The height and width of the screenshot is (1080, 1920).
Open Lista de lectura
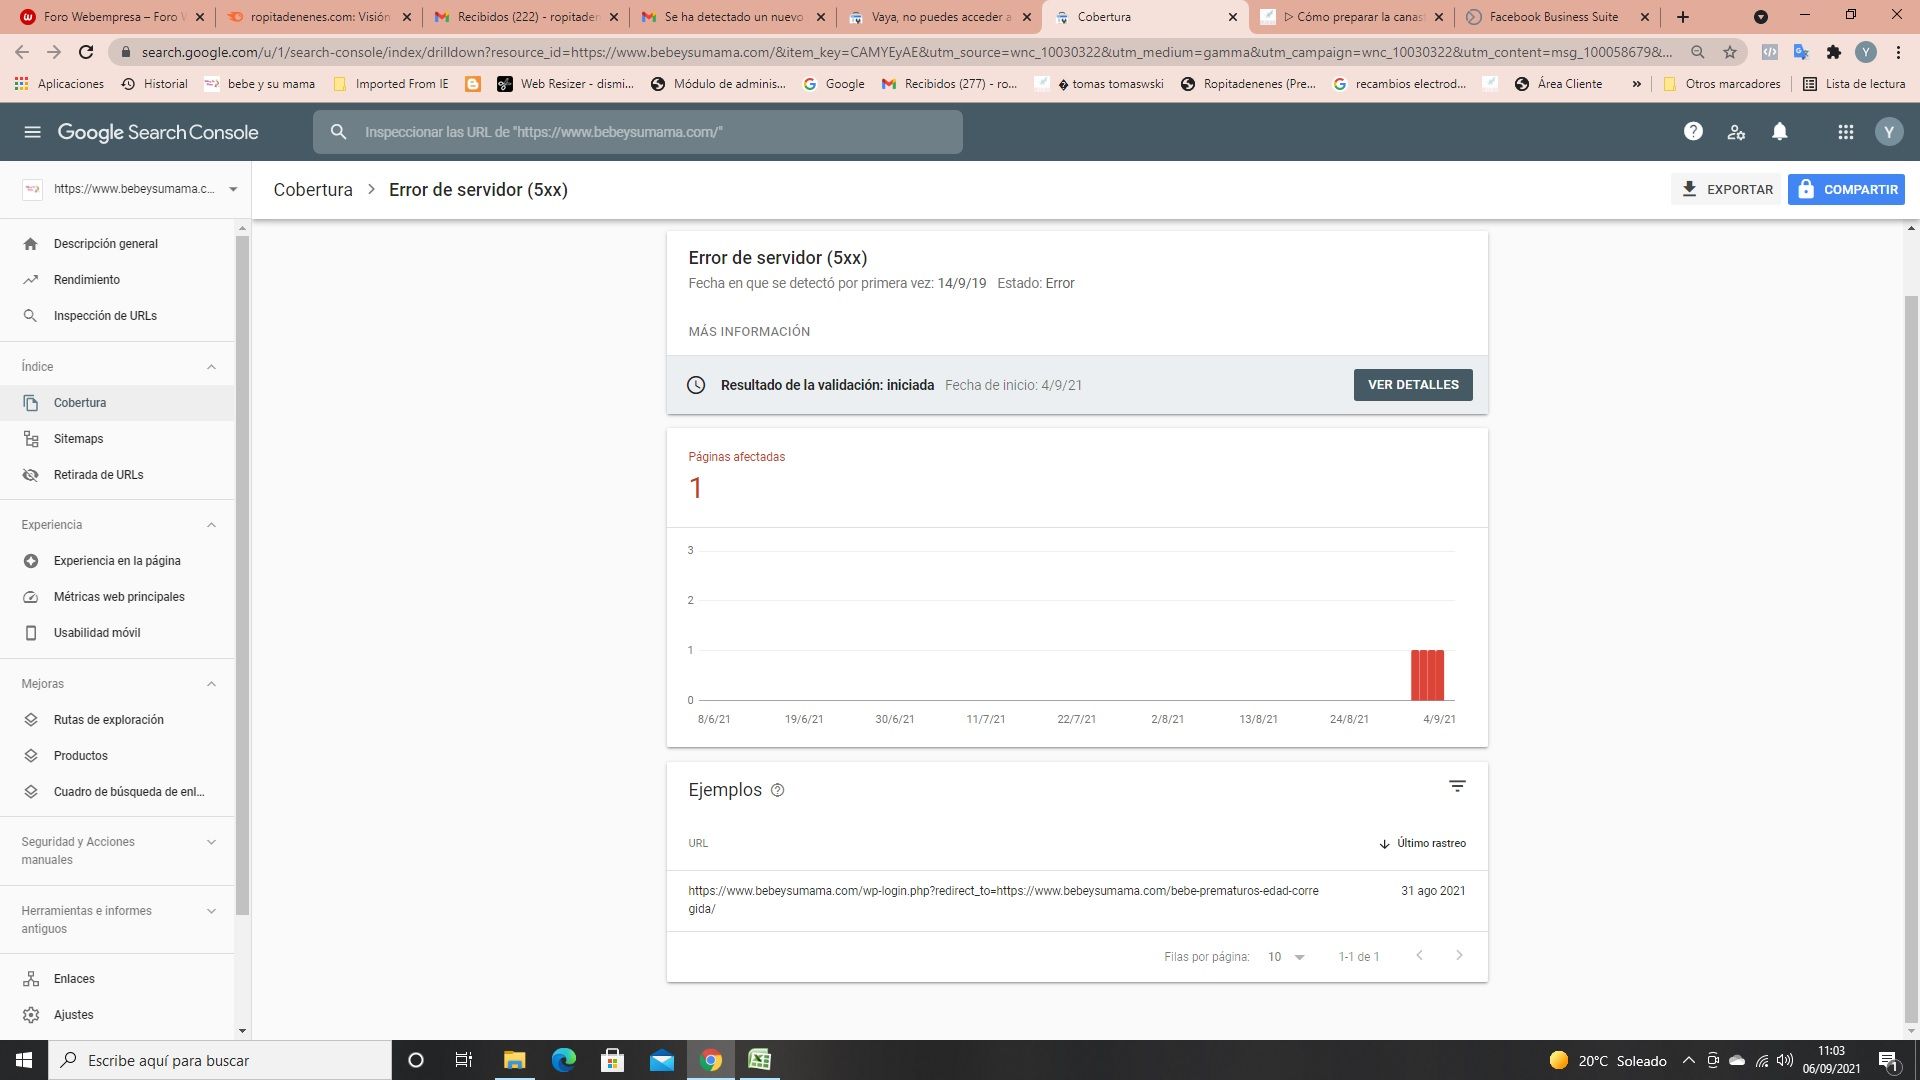click(x=1854, y=84)
